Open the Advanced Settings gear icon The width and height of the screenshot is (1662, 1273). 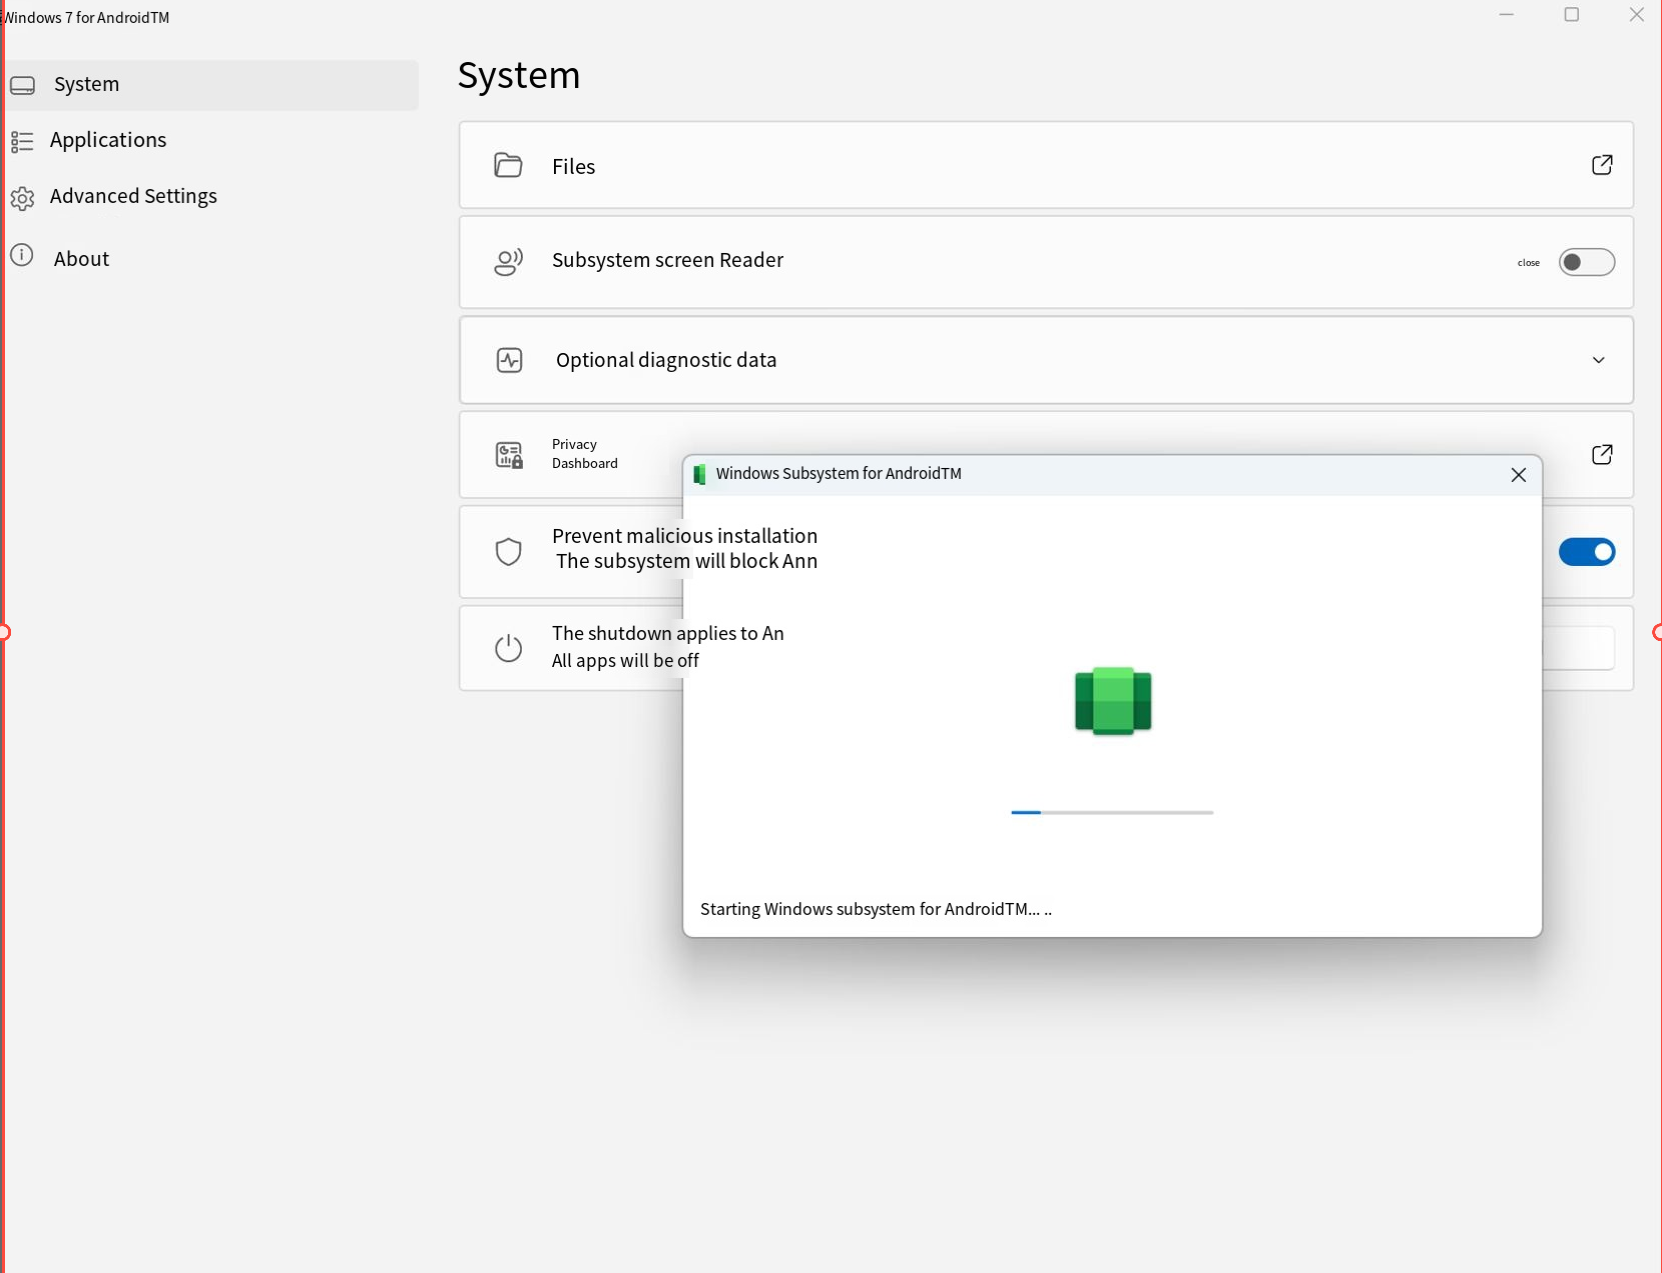22,198
